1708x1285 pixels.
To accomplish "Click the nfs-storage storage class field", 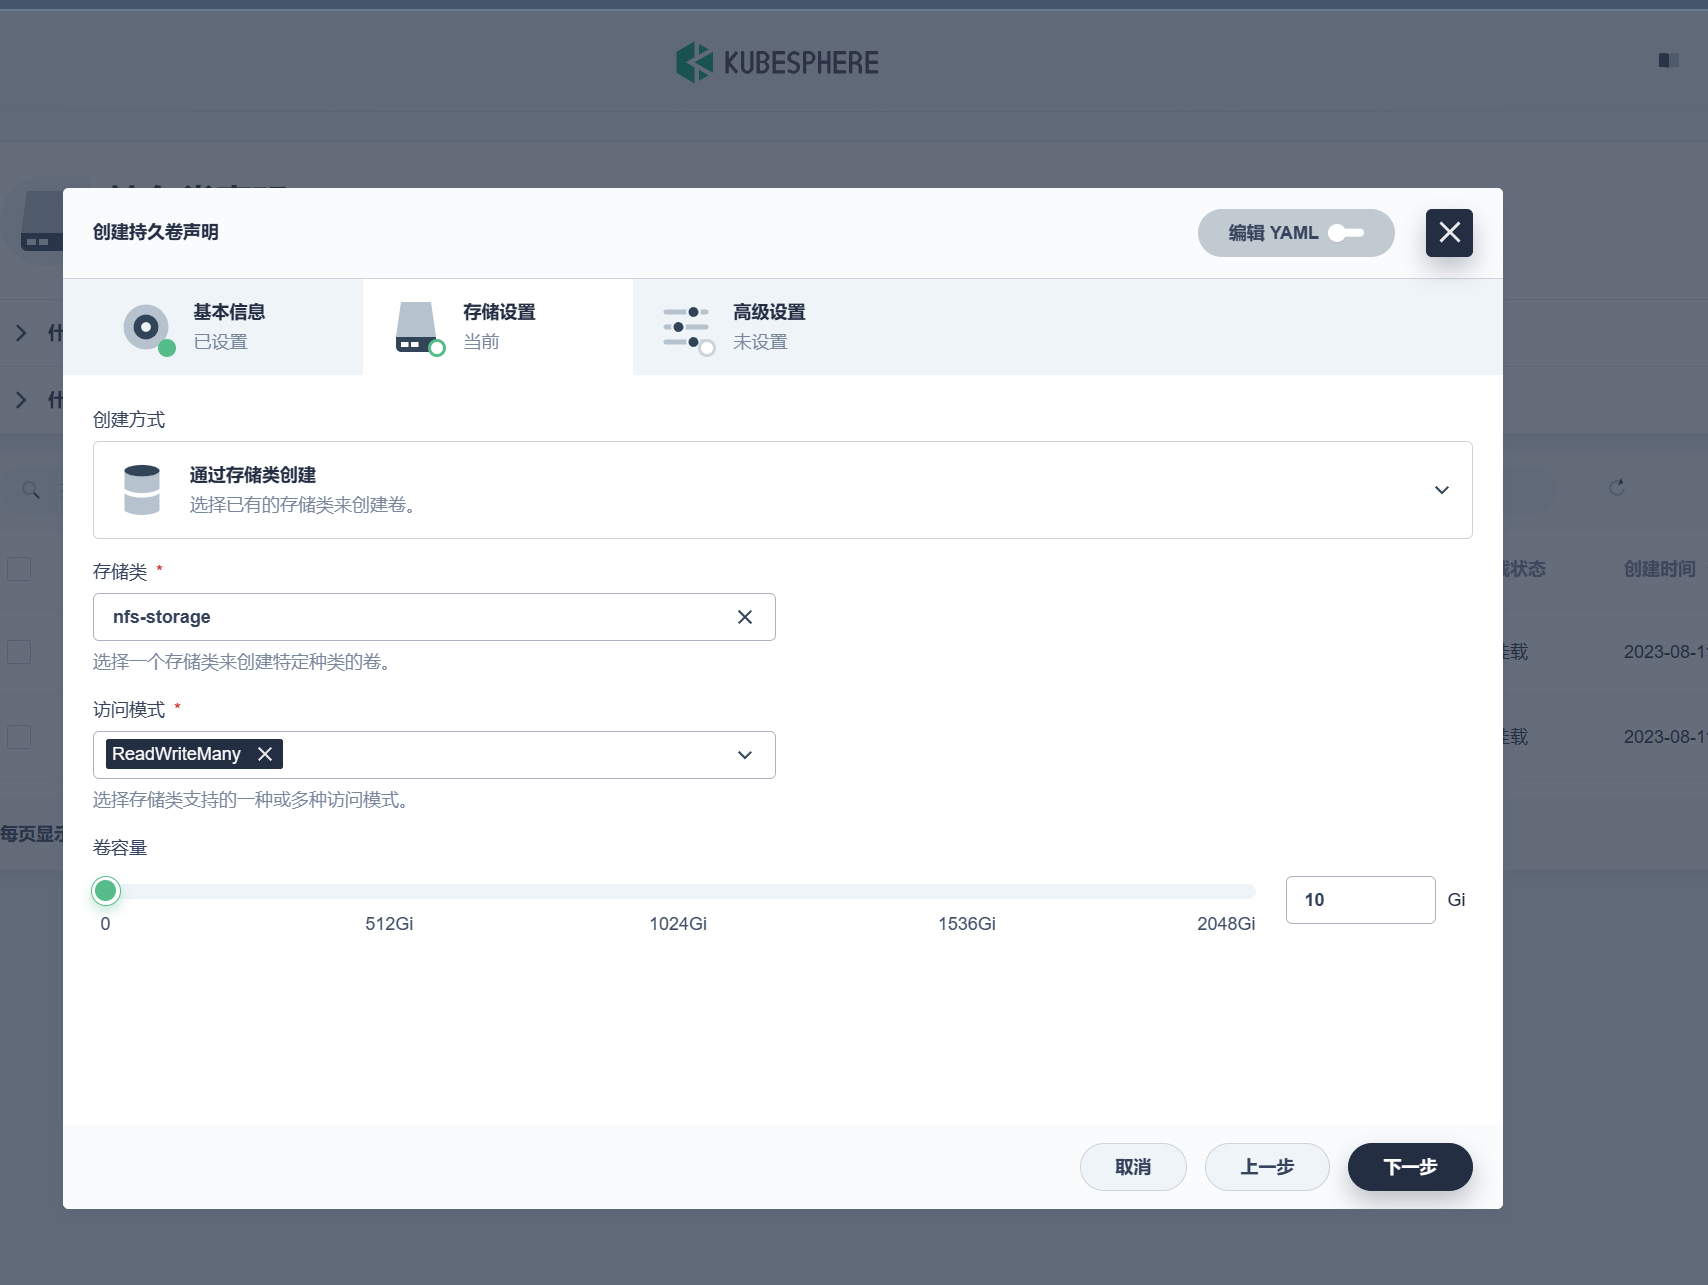I will point(434,617).
